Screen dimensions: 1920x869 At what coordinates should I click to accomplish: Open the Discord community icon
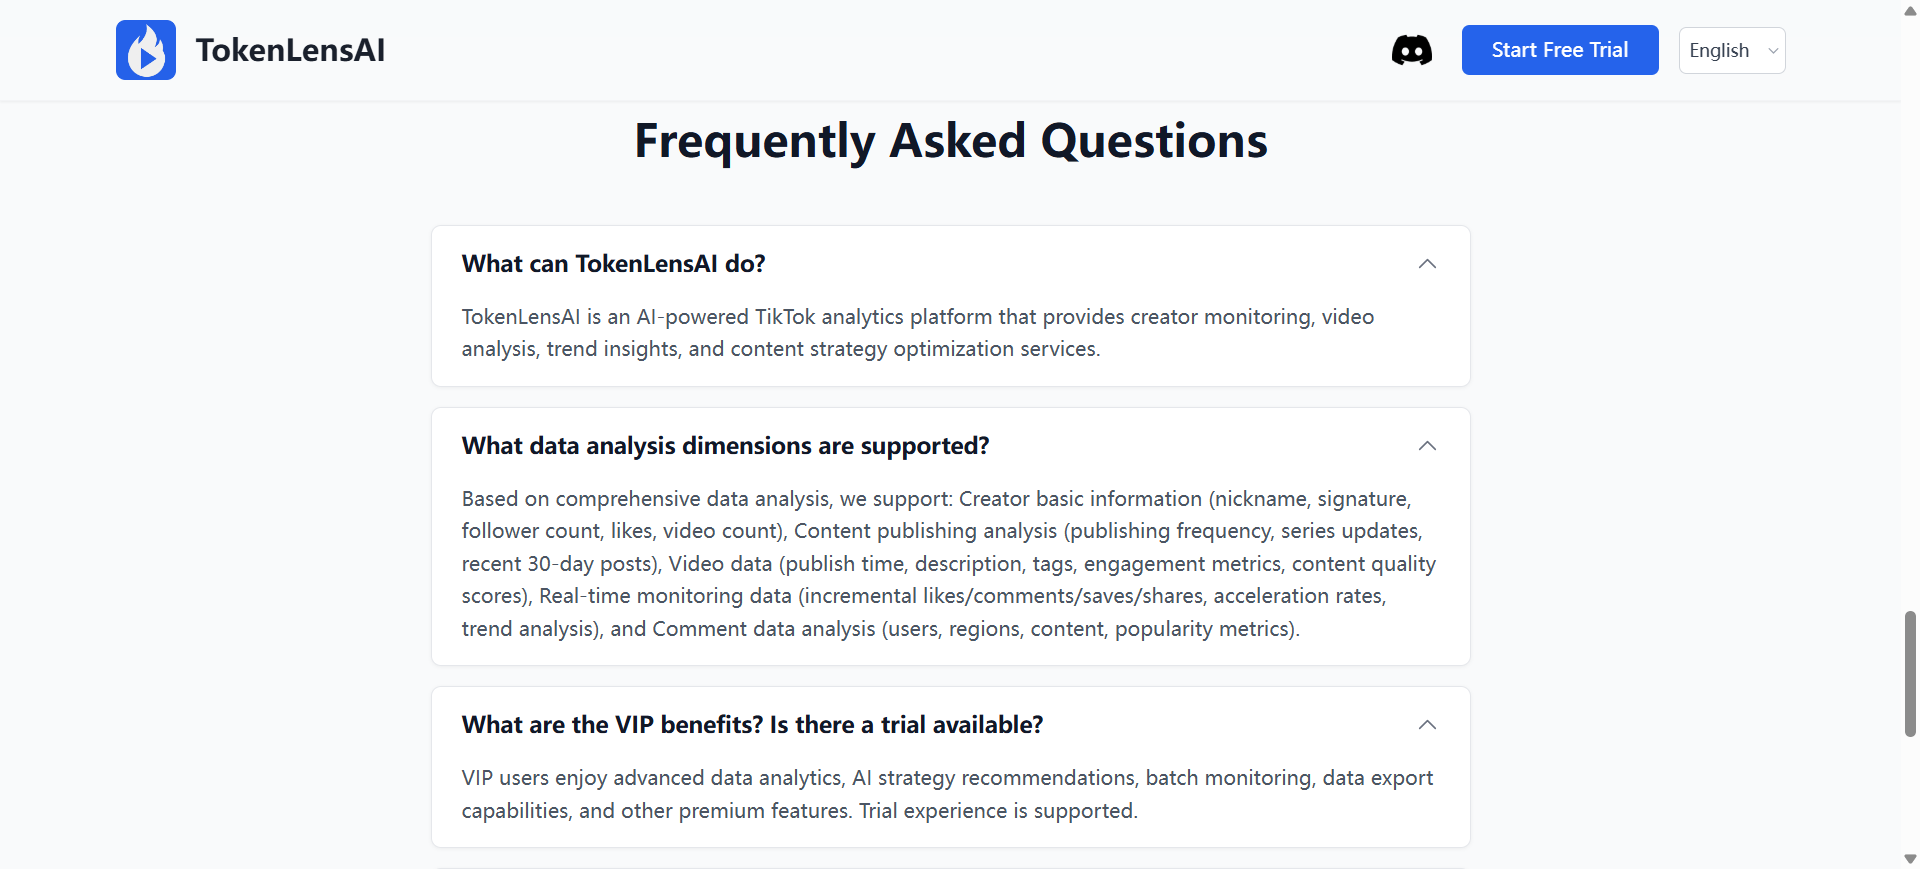point(1411,49)
